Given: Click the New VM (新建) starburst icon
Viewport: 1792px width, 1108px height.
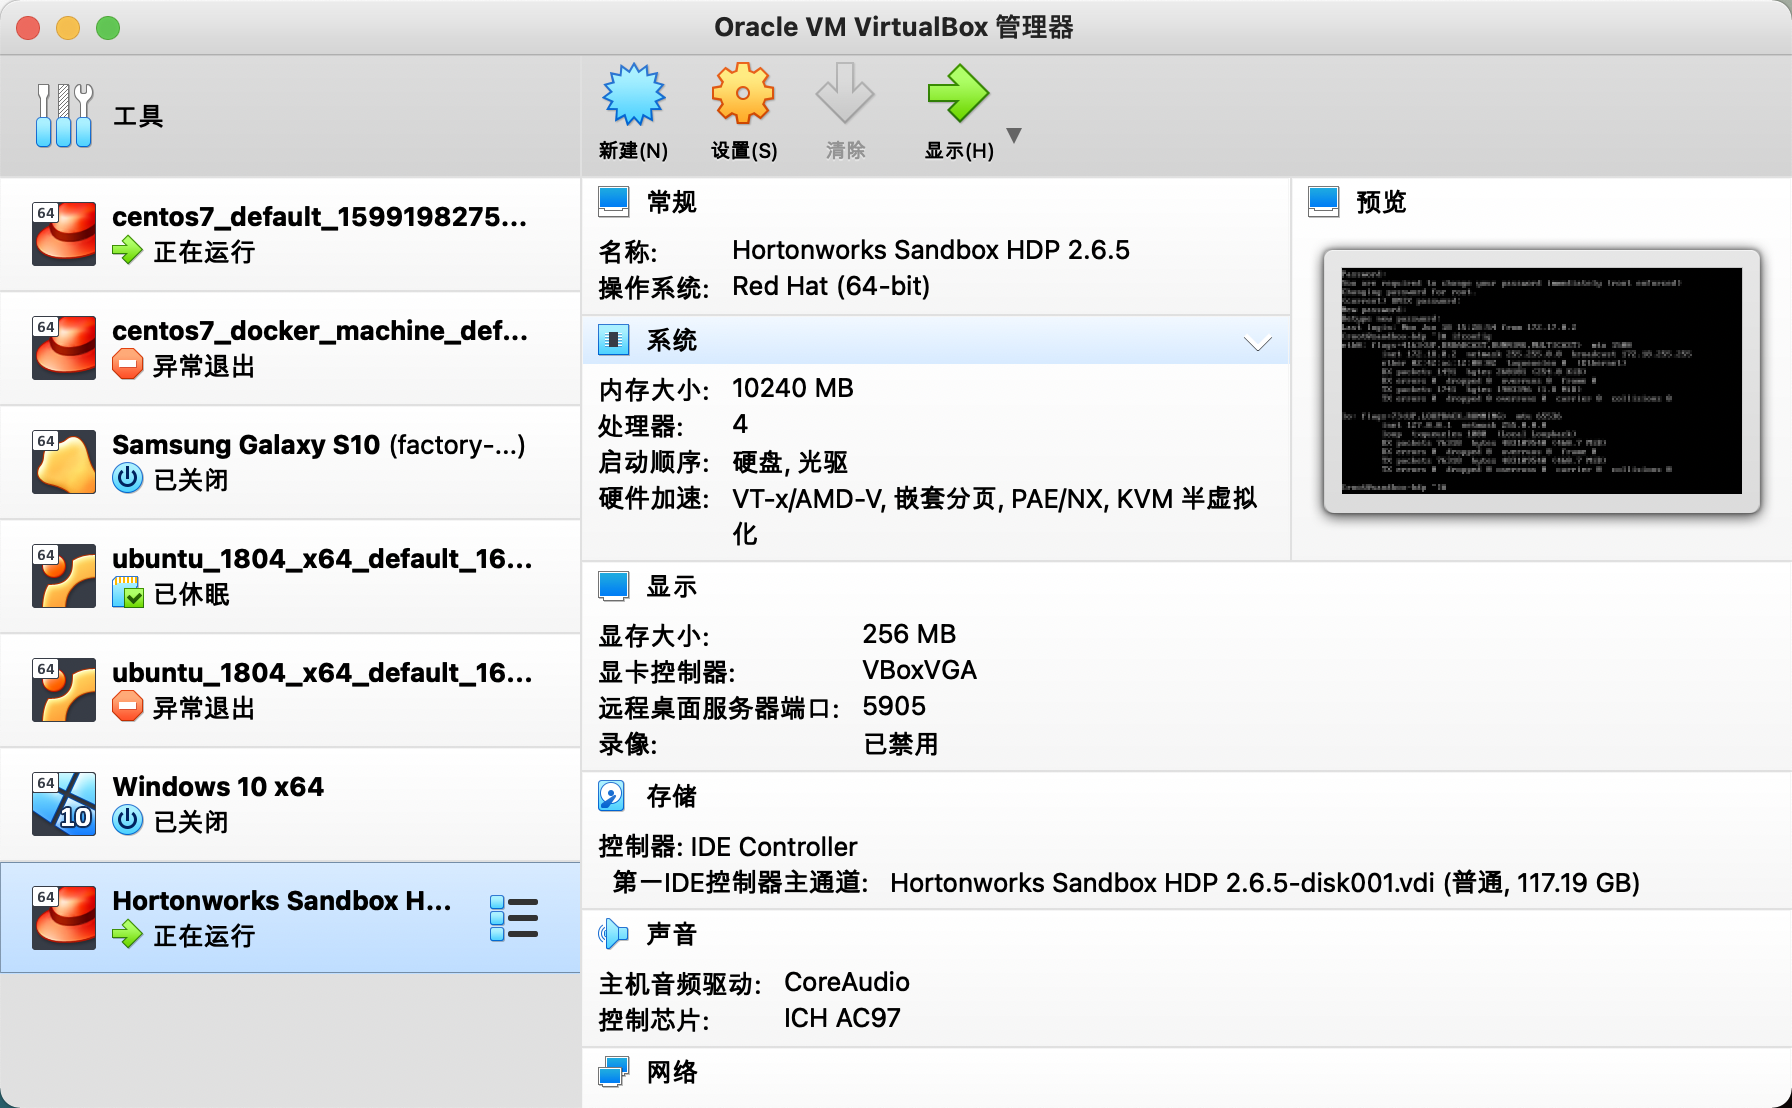Looking at the screenshot, I should pyautogui.click(x=633, y=95).
